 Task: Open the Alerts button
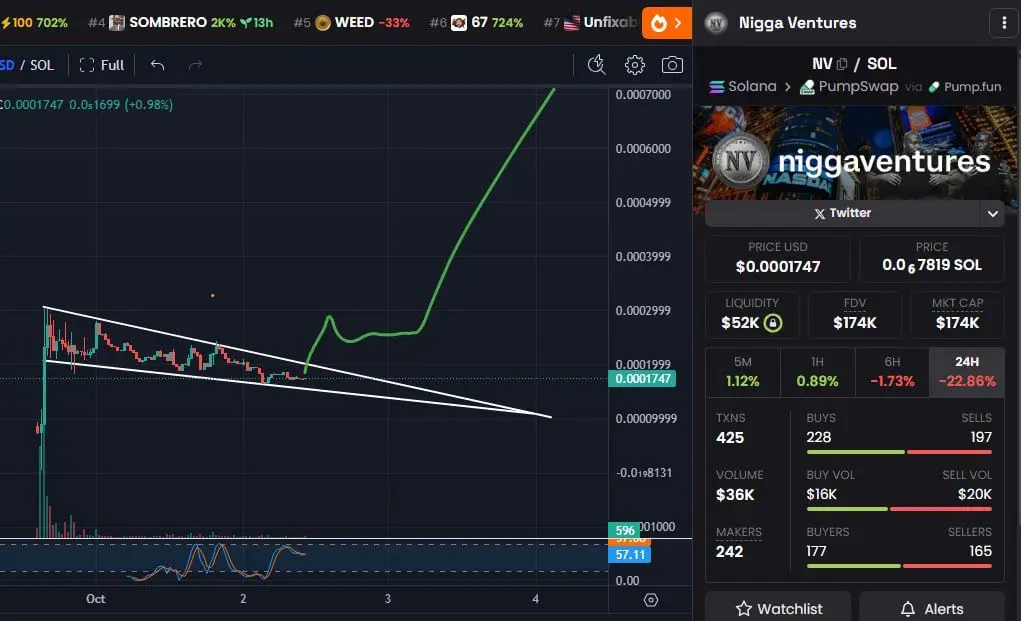click(x=932, y=609)
